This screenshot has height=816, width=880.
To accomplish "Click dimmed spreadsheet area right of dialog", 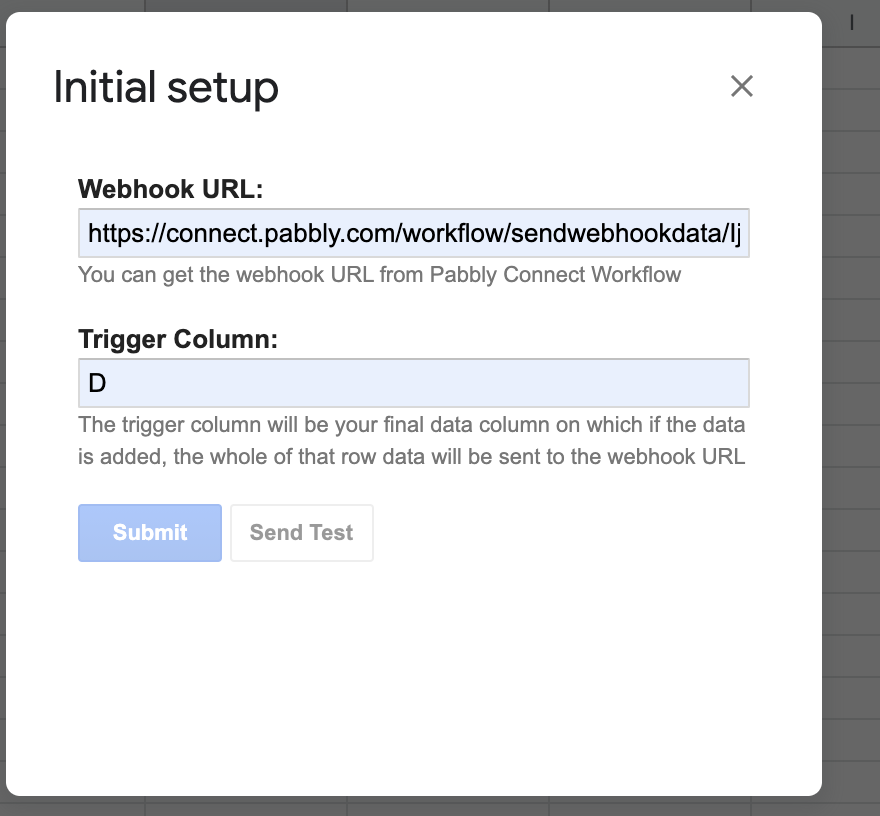I will click(851, 393).
